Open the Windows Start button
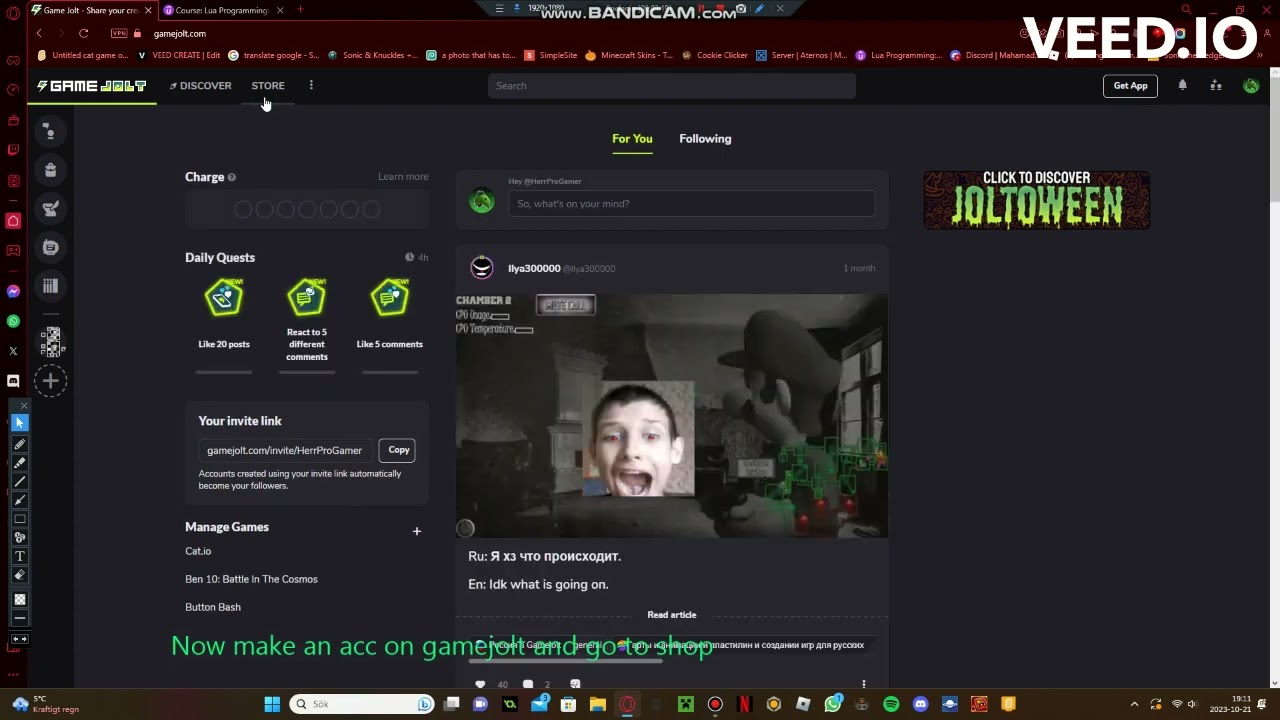 [x=272, y=704]
